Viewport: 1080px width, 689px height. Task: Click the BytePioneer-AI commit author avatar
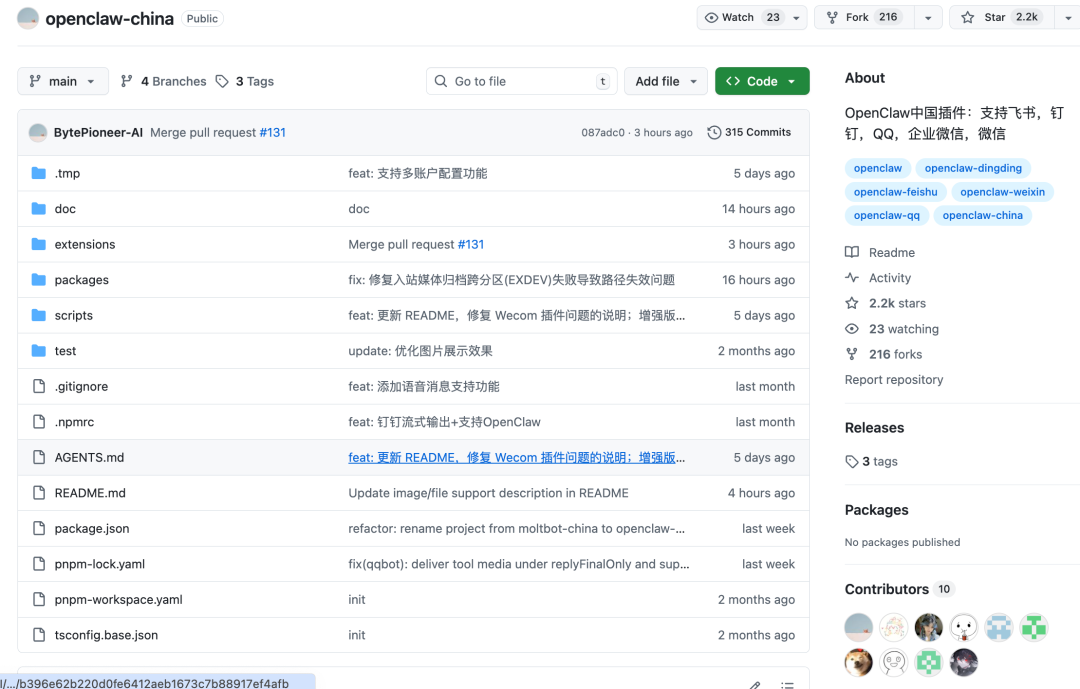(x=38, y=132)
